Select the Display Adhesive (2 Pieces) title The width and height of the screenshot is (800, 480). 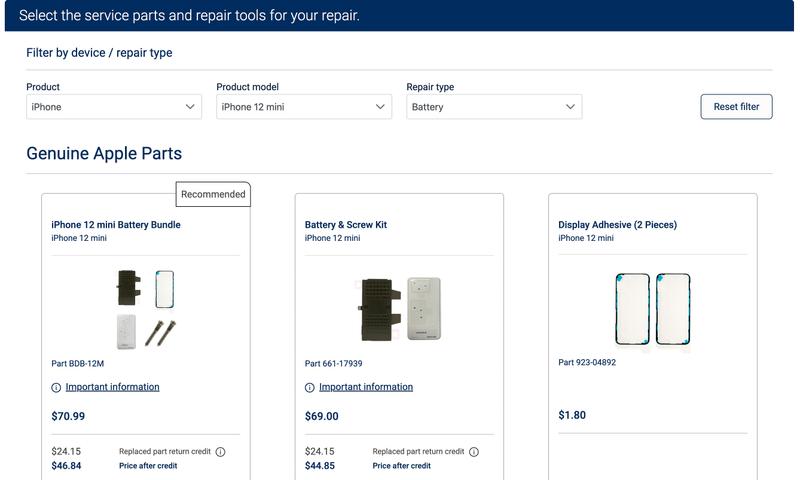pos(617,224)
